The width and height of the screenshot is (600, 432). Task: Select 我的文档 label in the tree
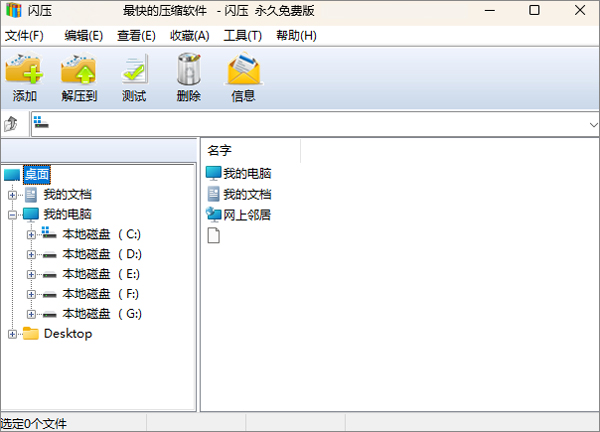67,194
